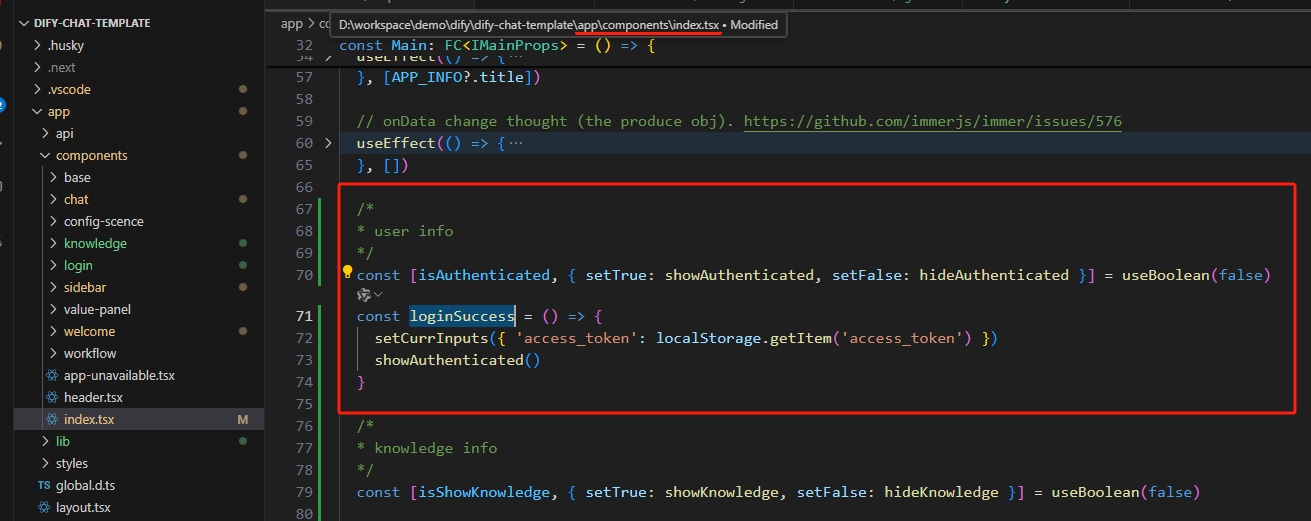The image size is (1311, 521).
Task: Click the "app" breadcrumb item
Action: coord(291,24)
